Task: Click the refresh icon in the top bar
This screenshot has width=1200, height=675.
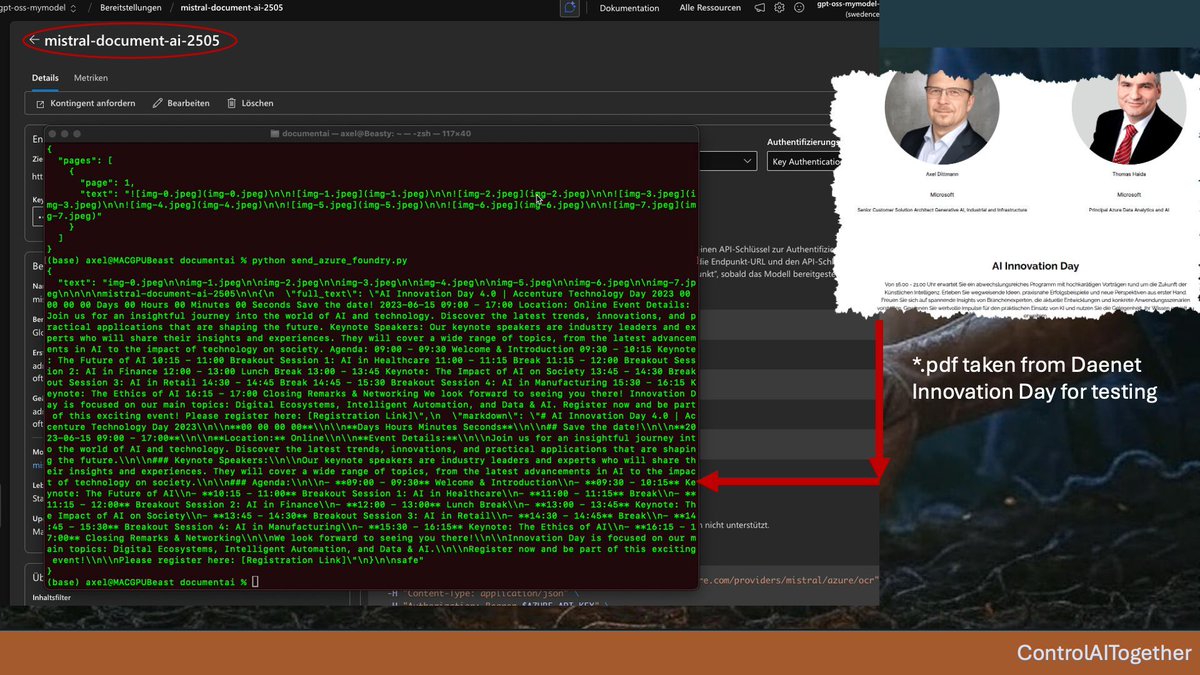Action: pos(570,8)
